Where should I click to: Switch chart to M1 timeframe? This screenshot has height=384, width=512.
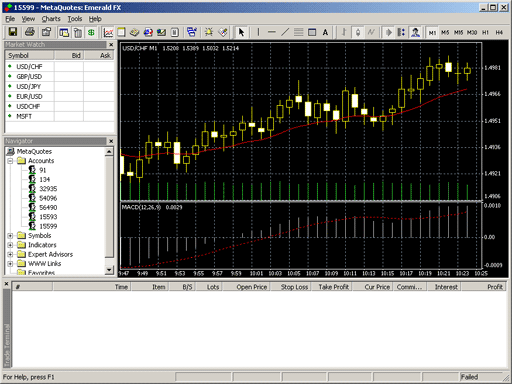432,33
